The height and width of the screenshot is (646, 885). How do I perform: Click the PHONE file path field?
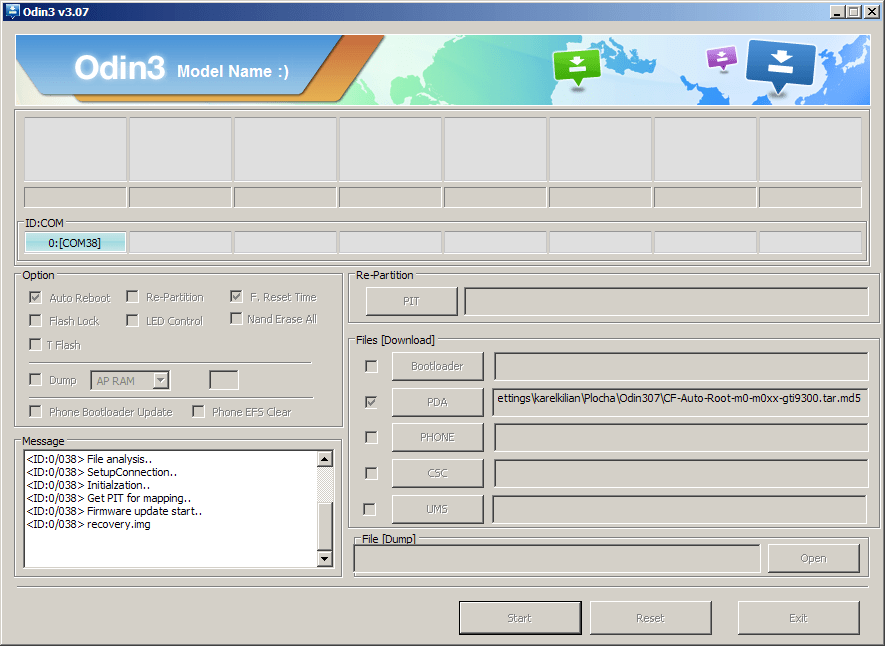pos(681,437)
